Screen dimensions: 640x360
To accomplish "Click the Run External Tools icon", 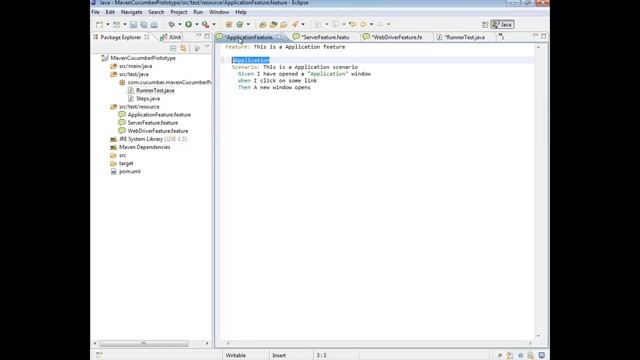I will [x=206, y=24].
